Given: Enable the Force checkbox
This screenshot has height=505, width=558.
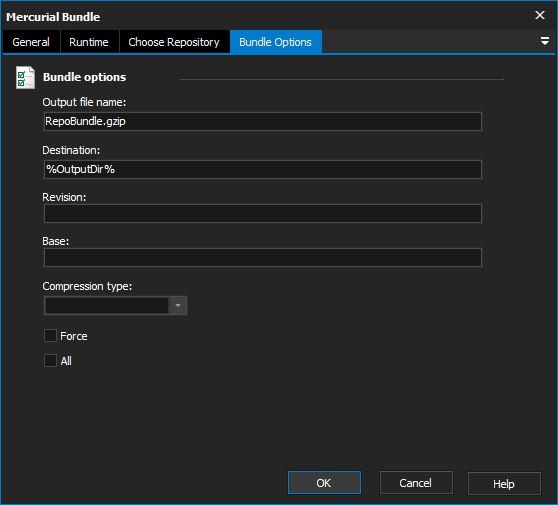Looking at the screenshot, I should coord(51,336).
